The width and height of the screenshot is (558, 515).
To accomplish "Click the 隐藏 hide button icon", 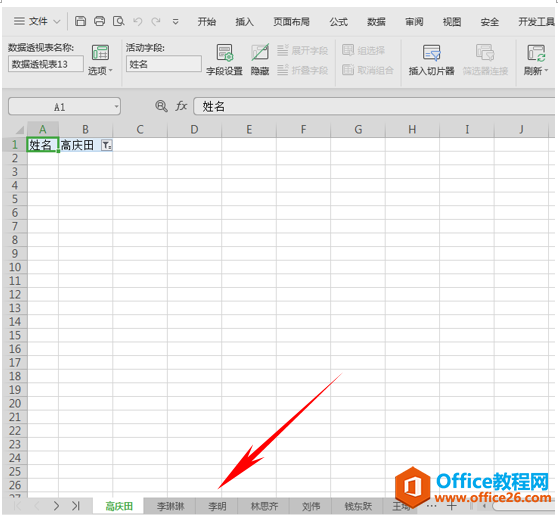I will tap(260, 53).
